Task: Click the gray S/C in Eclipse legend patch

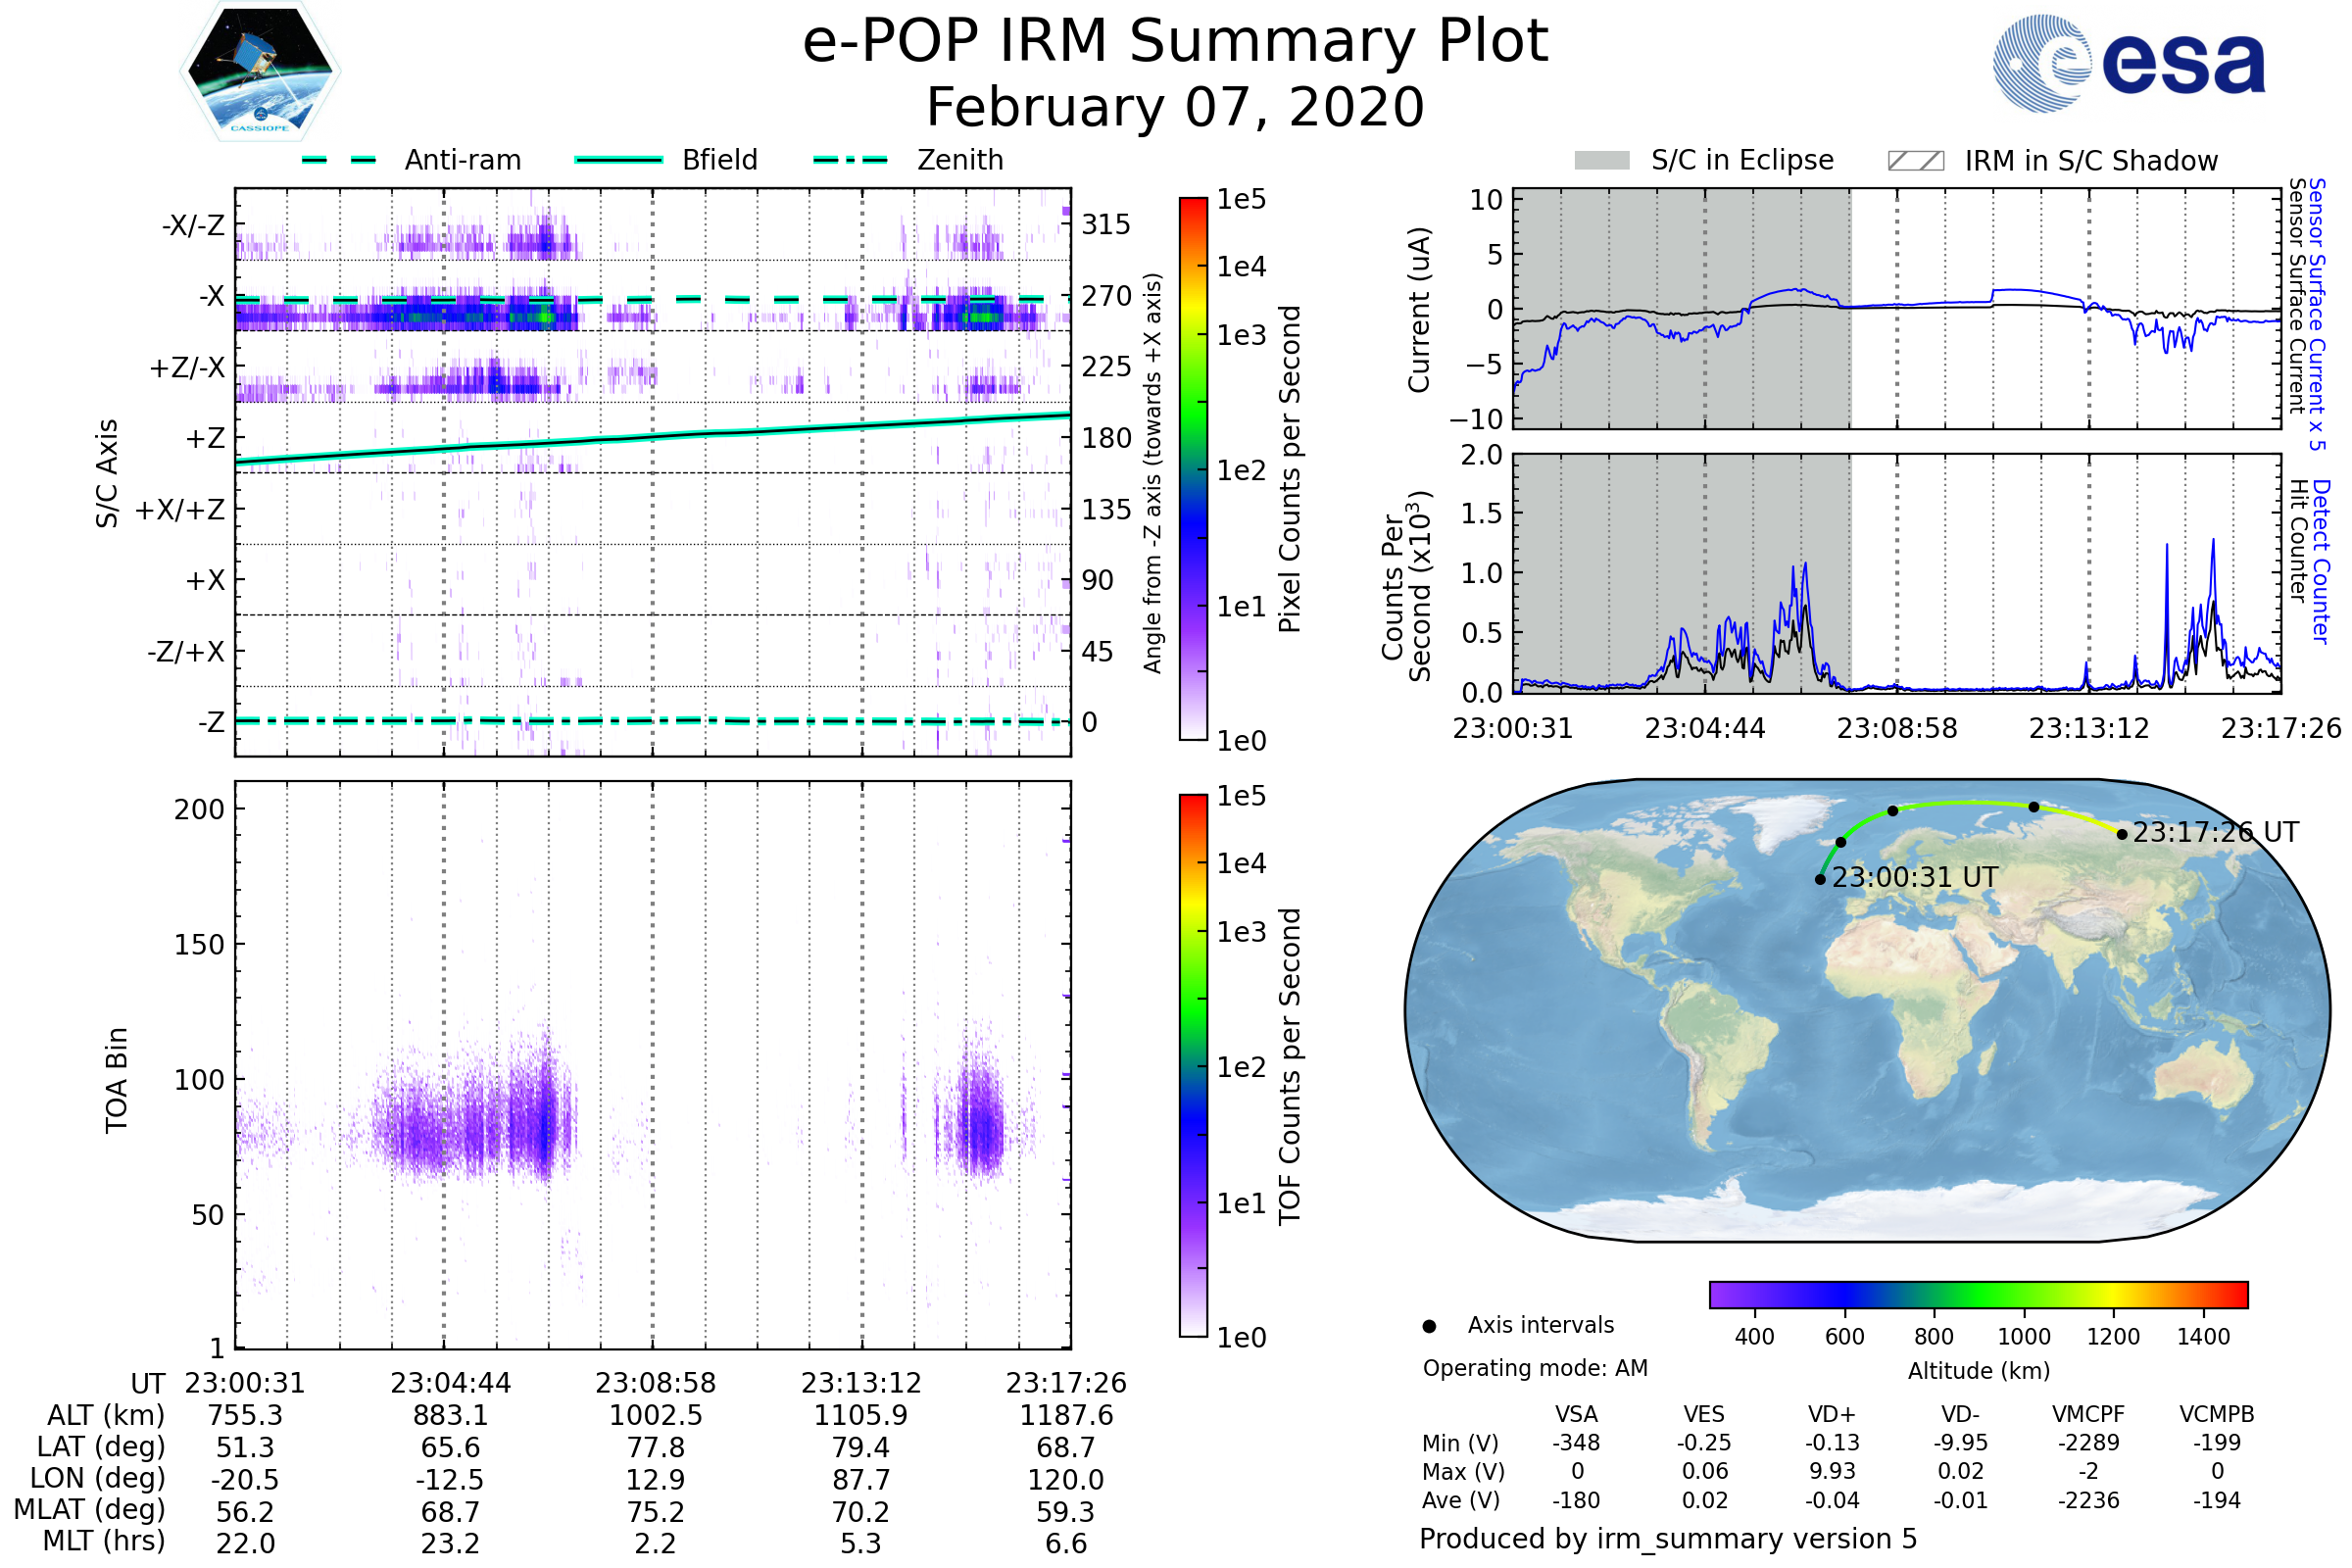Action: pos(1601,161)
